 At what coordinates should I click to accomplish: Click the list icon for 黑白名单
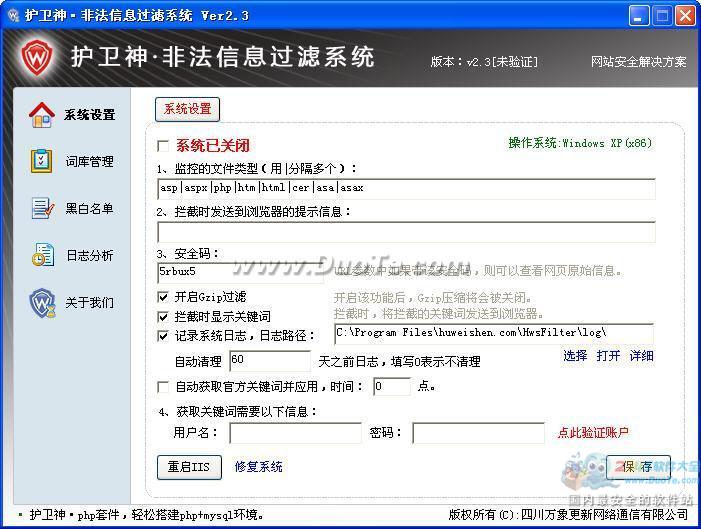point(42,208)
